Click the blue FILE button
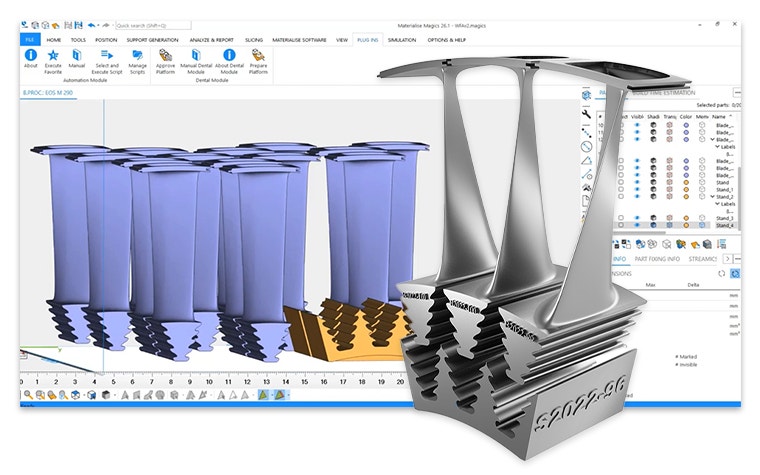The image size is (760, 475). [x=29, y=40]
